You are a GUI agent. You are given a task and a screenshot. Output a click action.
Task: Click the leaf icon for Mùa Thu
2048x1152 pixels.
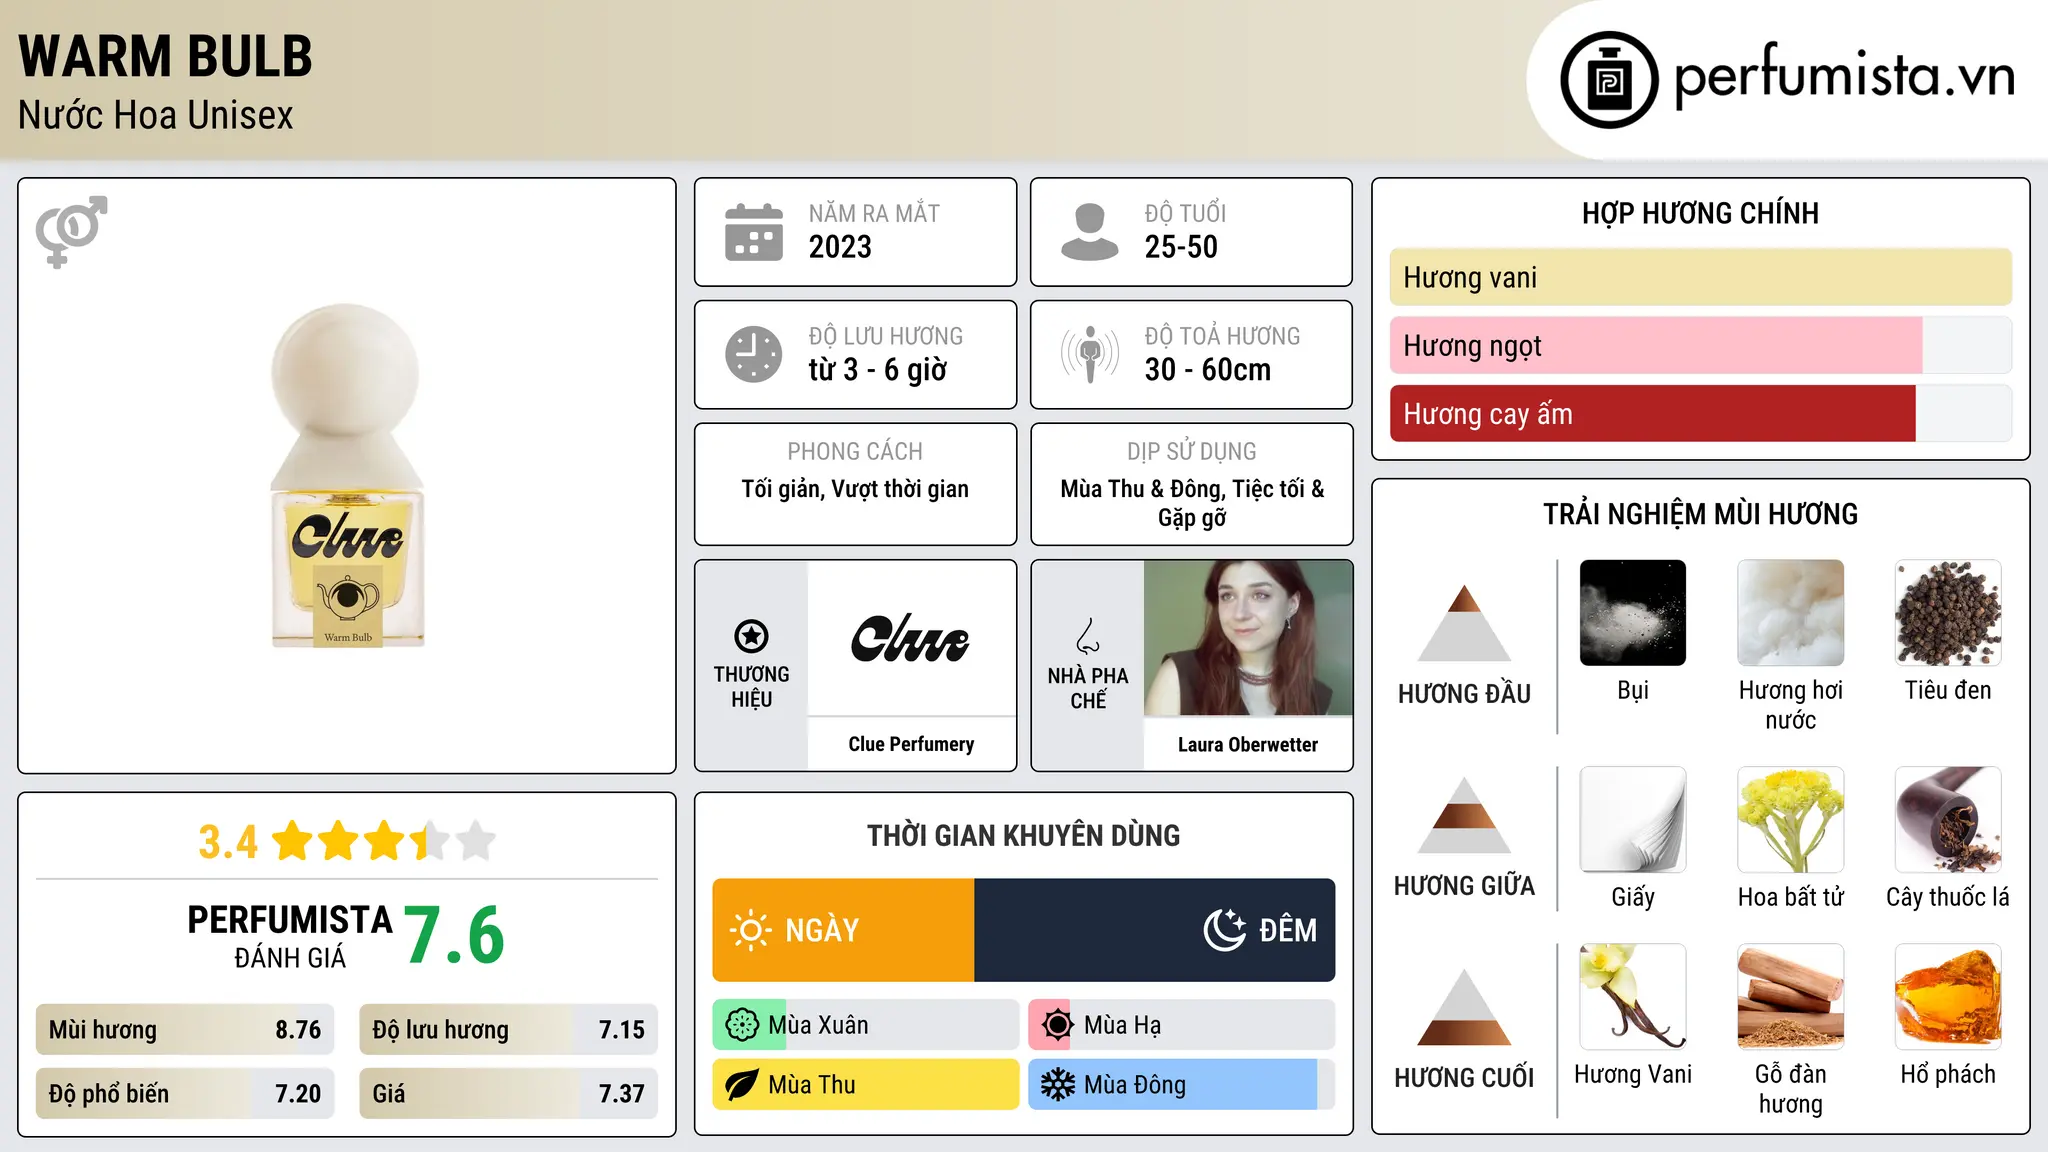[742, 1085]
